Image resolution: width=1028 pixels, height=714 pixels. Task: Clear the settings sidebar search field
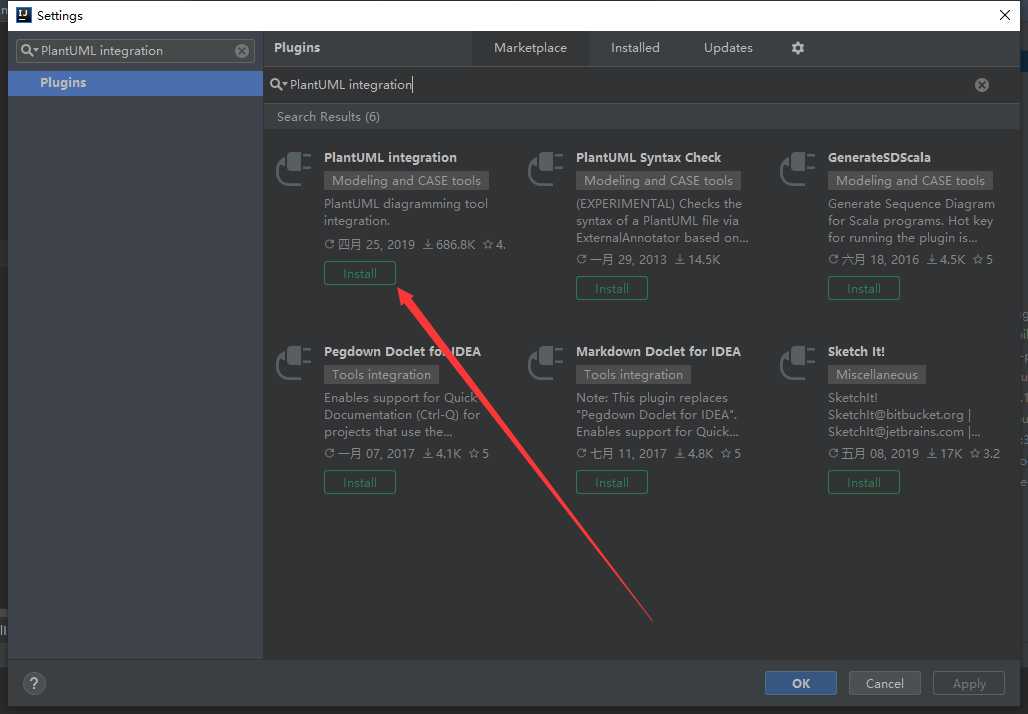242,50
